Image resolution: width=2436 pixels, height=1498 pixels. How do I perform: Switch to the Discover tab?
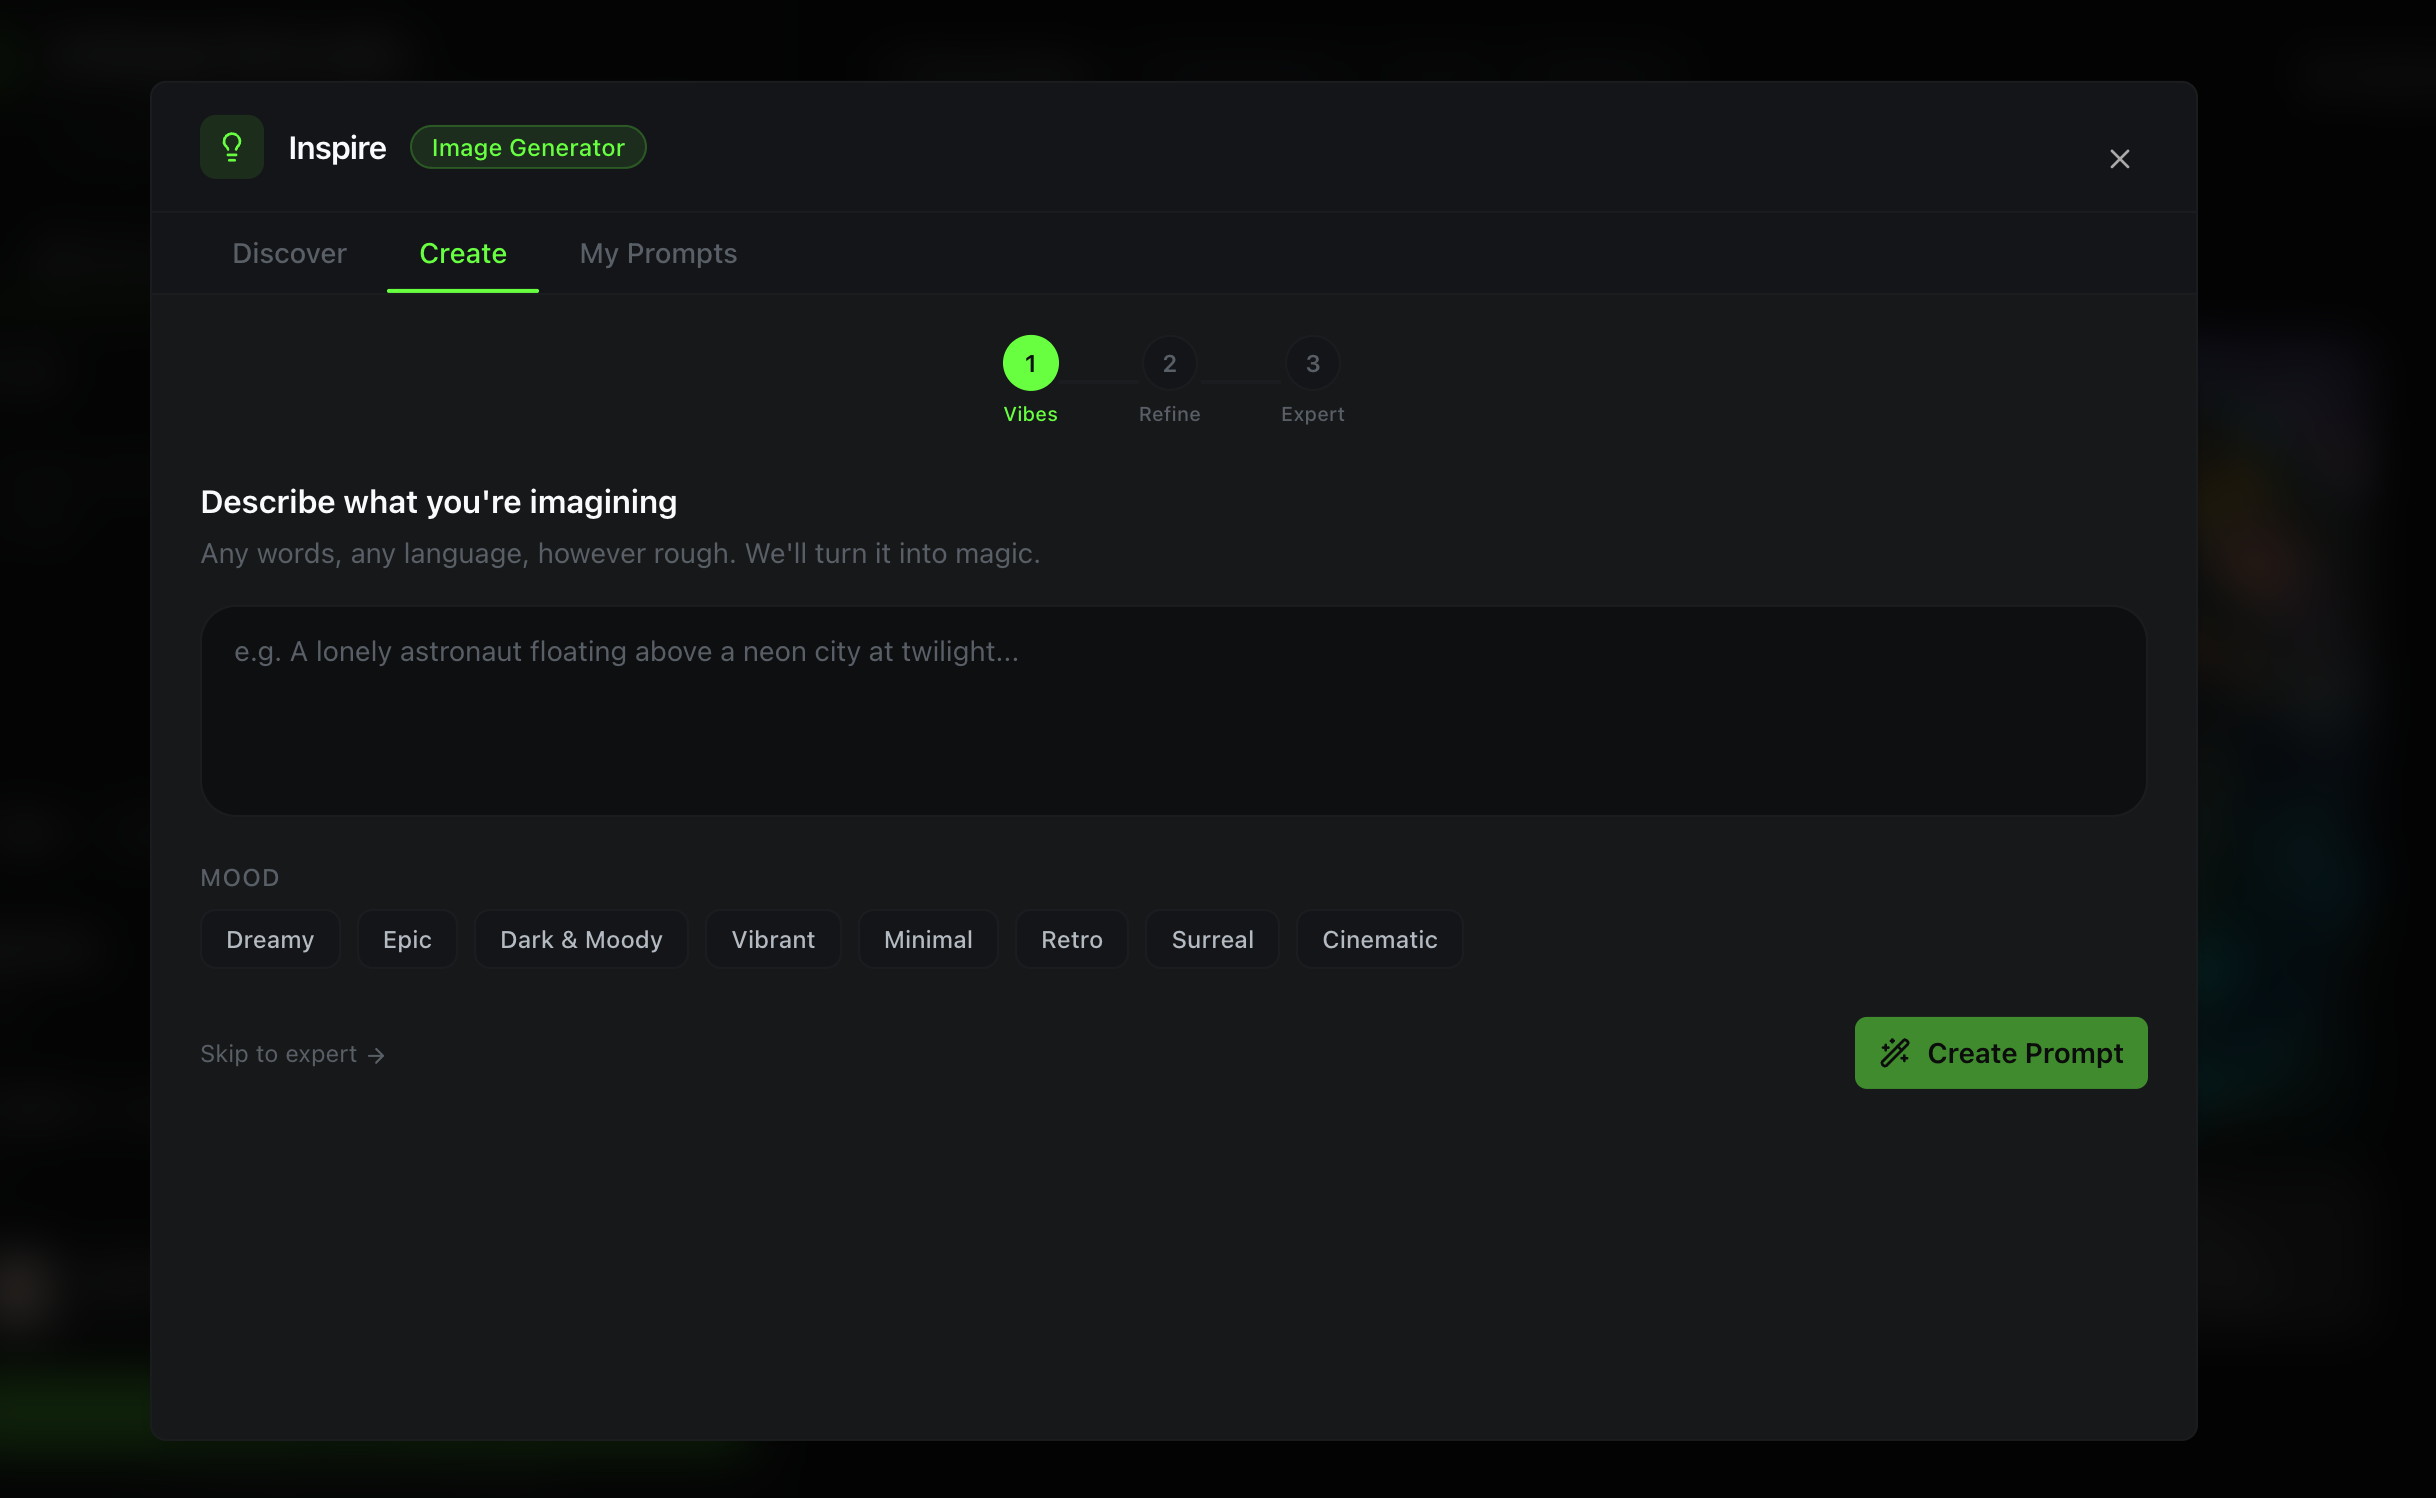point(289,254)
